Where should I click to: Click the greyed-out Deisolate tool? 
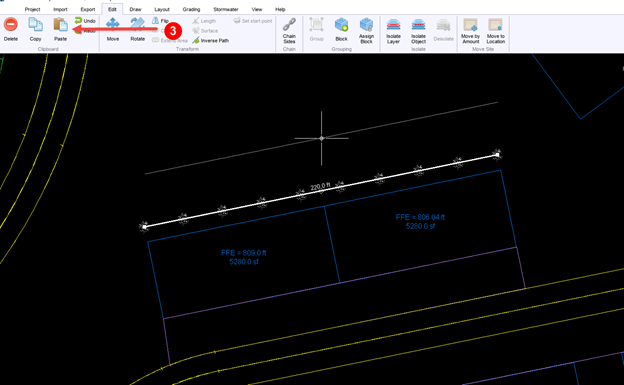[443, 29]
